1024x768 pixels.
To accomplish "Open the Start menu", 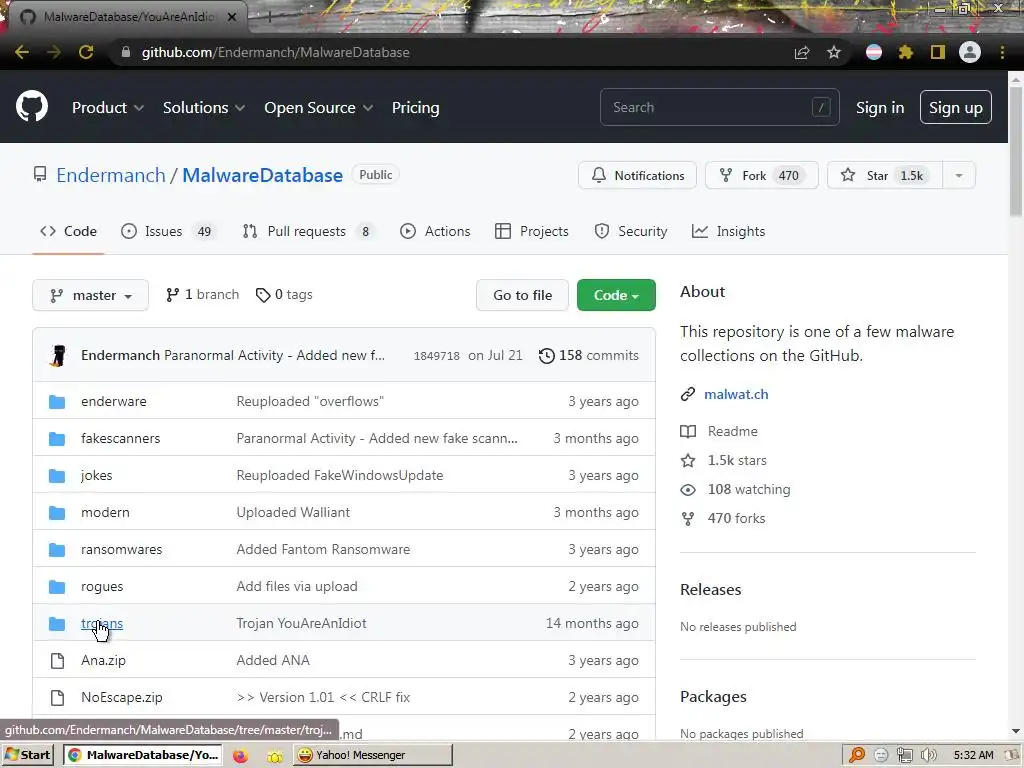I will click(28, 755).
